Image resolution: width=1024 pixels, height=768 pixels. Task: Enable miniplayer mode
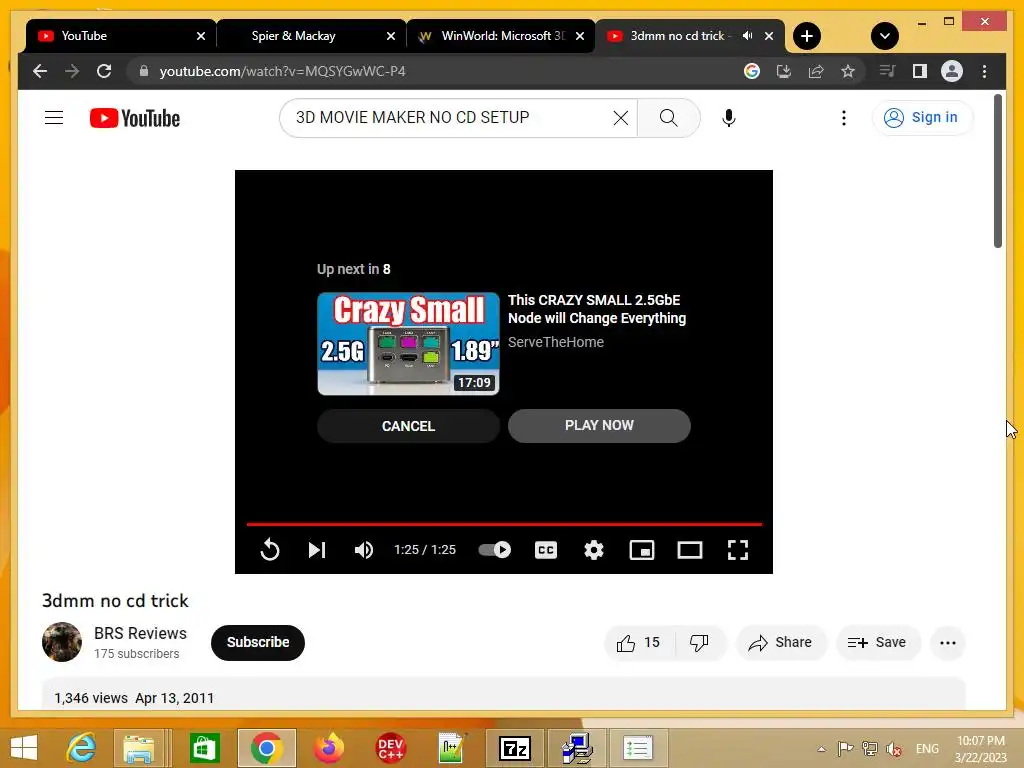[642, 550]
